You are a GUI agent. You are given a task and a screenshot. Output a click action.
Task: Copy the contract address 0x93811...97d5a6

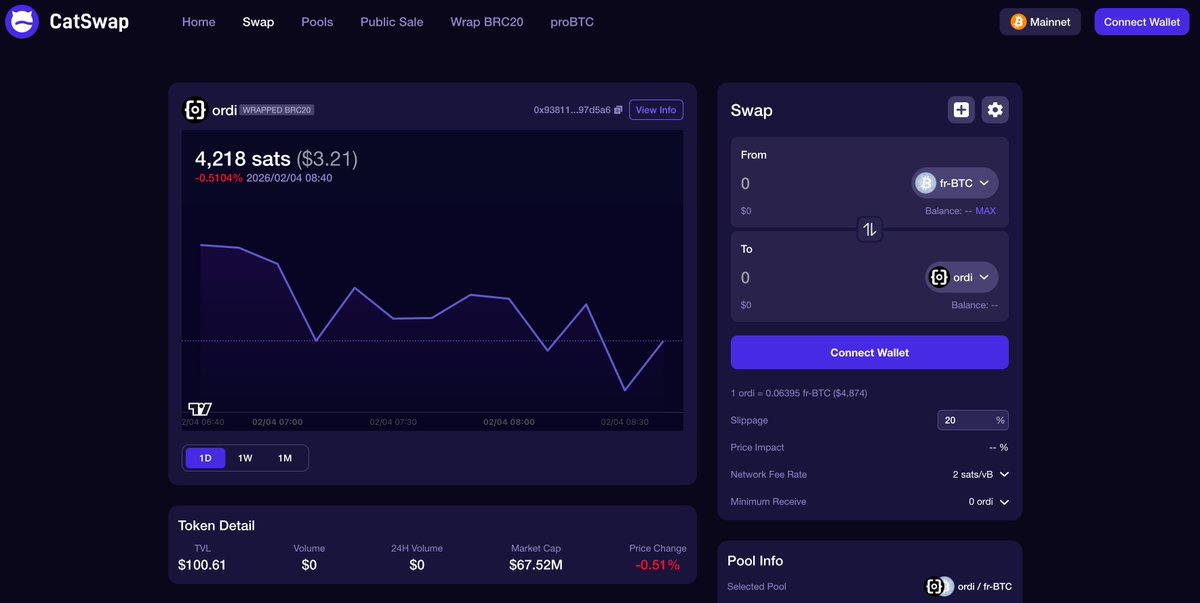[x=618, y=110]
